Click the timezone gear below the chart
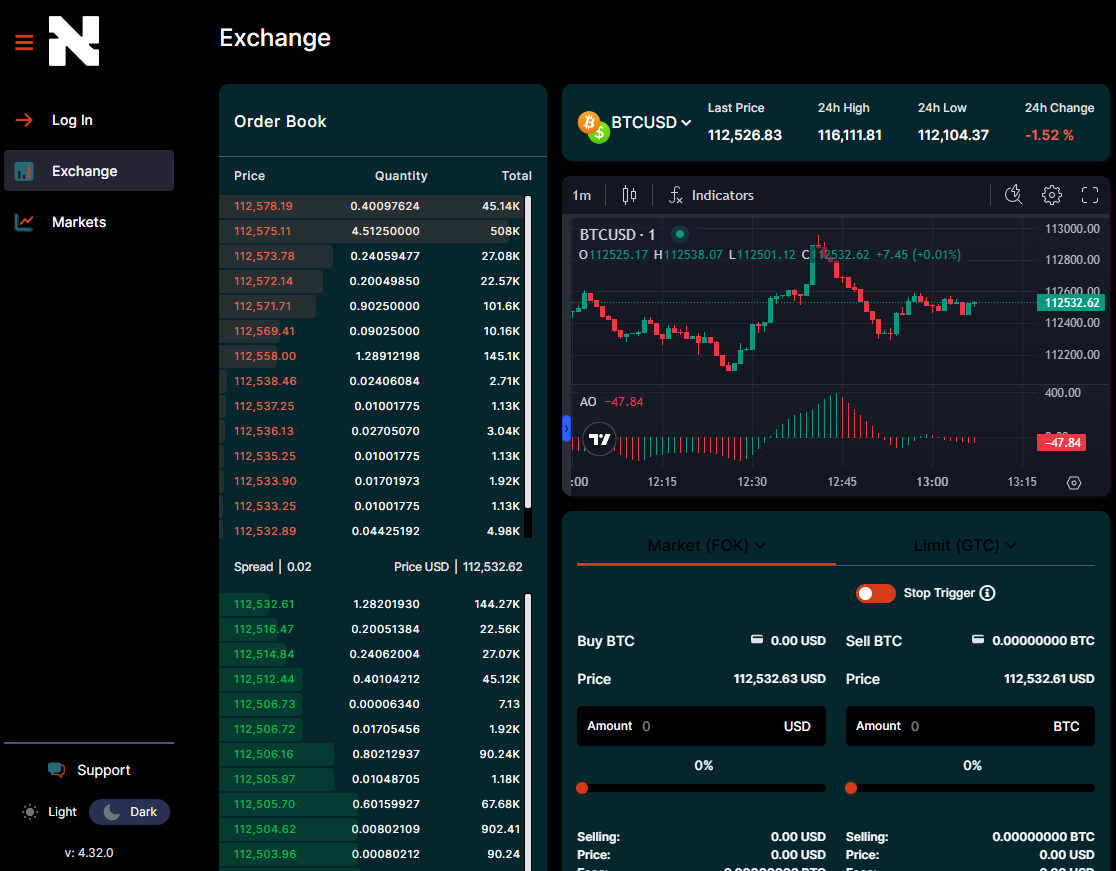The image size is (1116, 871). [x=1074, y=482]
